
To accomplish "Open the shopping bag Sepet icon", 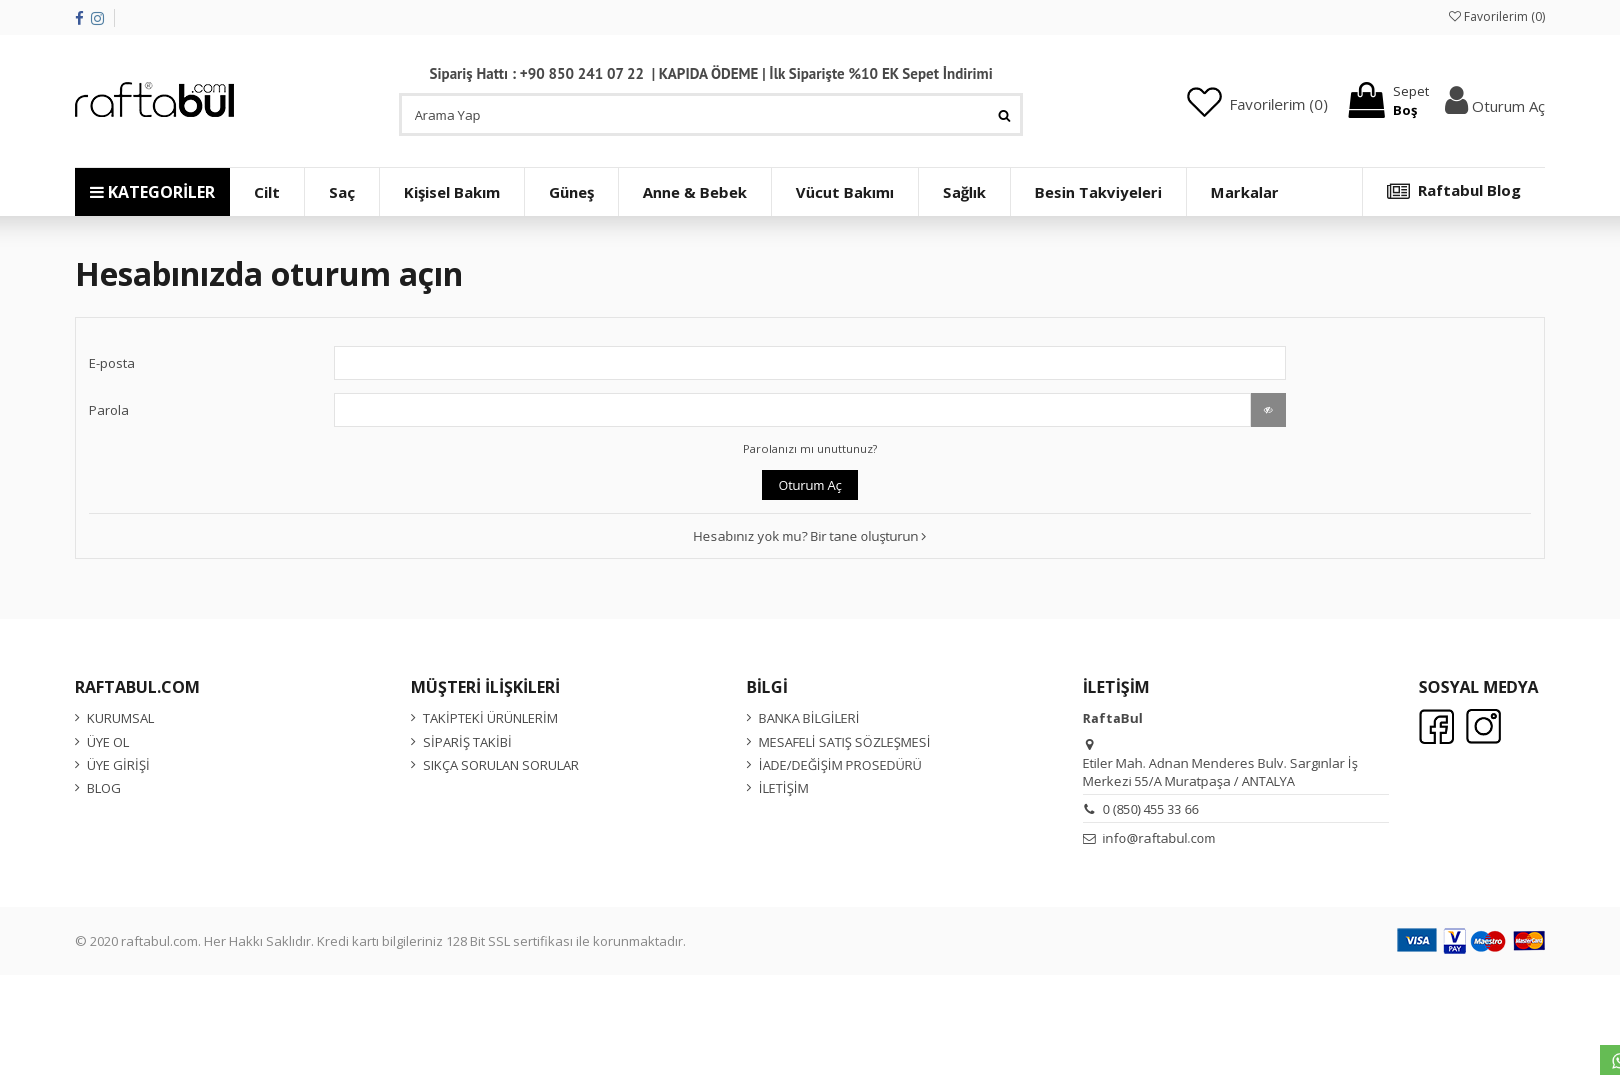I will coord(1366,101).
